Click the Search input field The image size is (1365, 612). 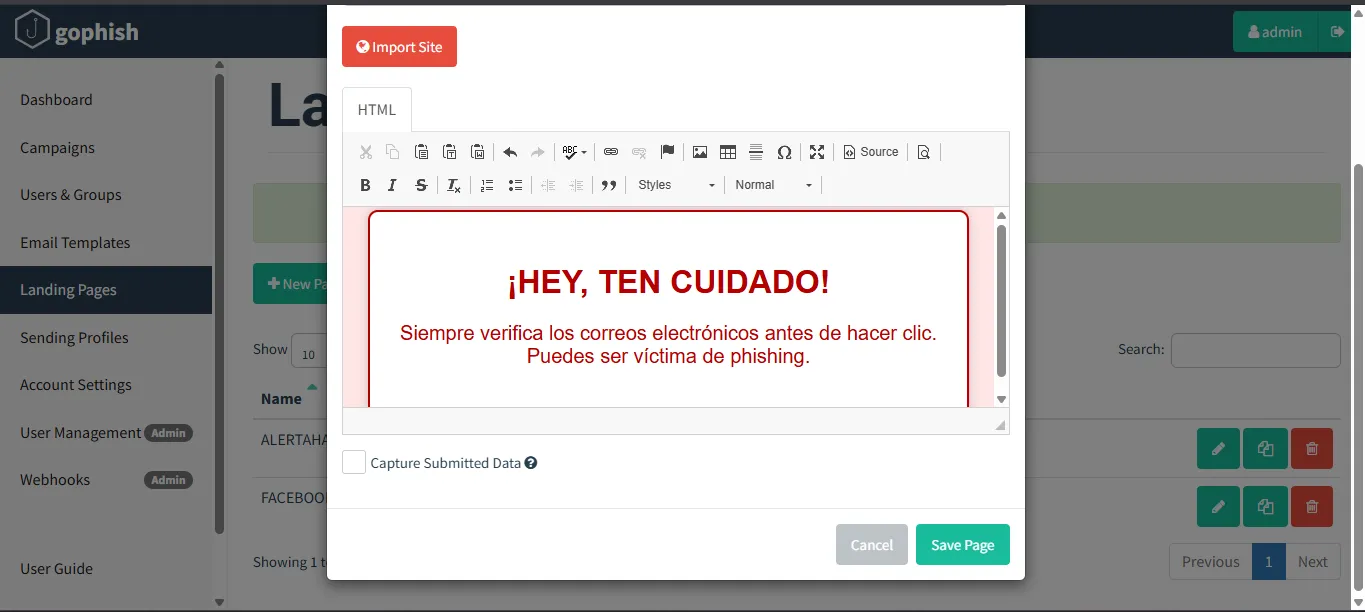click(x=1255, y=350)
